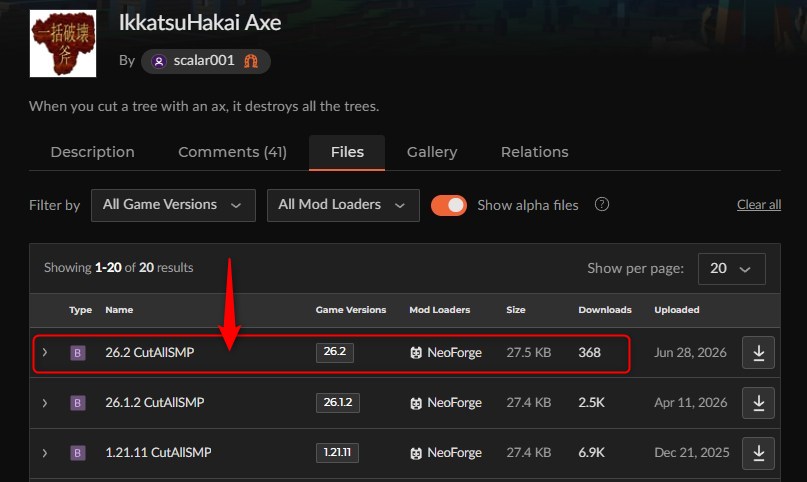807x482 pixels.
Task: Open the IkkatsuHakai Axe project logo thumbnail
Action: click(63, 44)
